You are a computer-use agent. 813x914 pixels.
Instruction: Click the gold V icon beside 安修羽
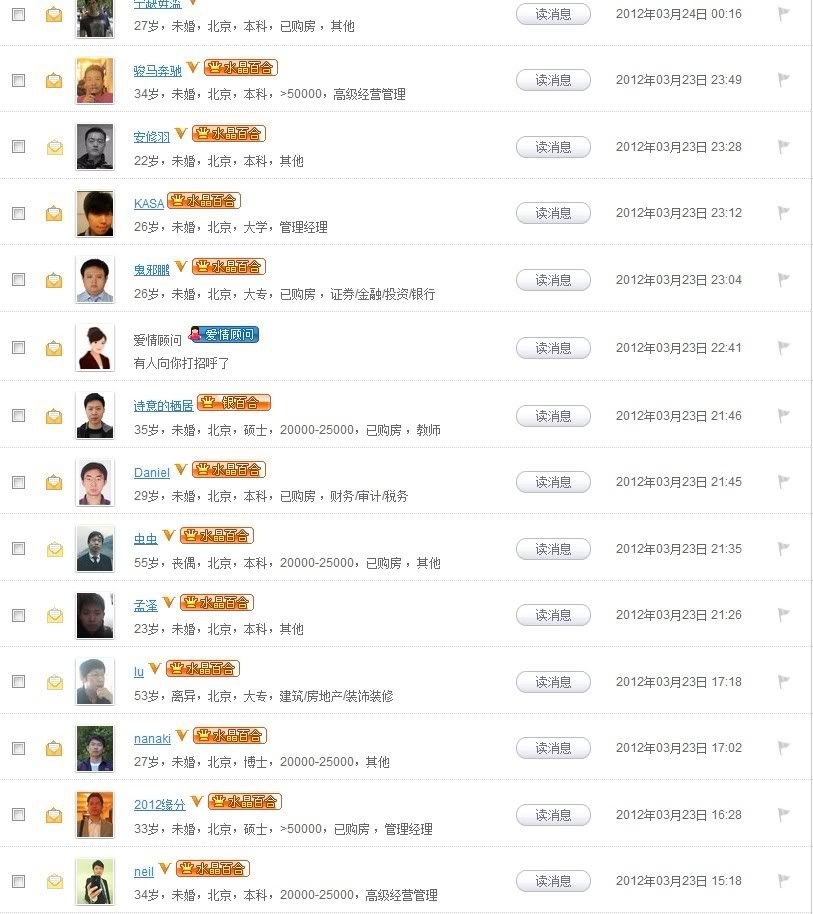coord(181,133)
